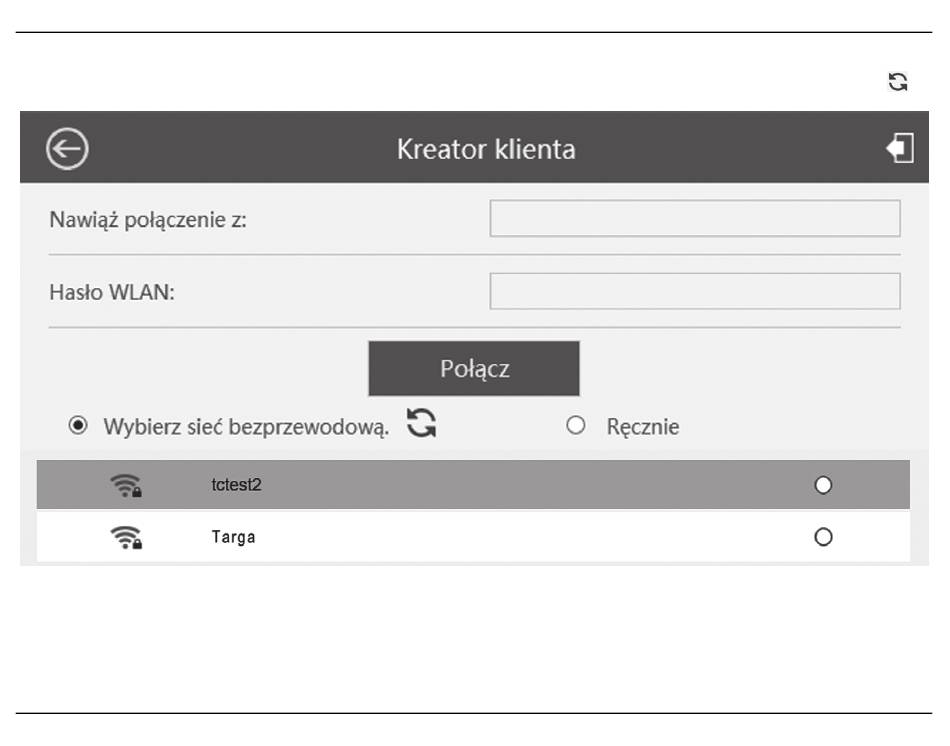Image resolution: width=950 pixels, height=746 pixels.
Task: Click the Wybierz sieć bezprzewodową label
Action: (x=246, y=427)
